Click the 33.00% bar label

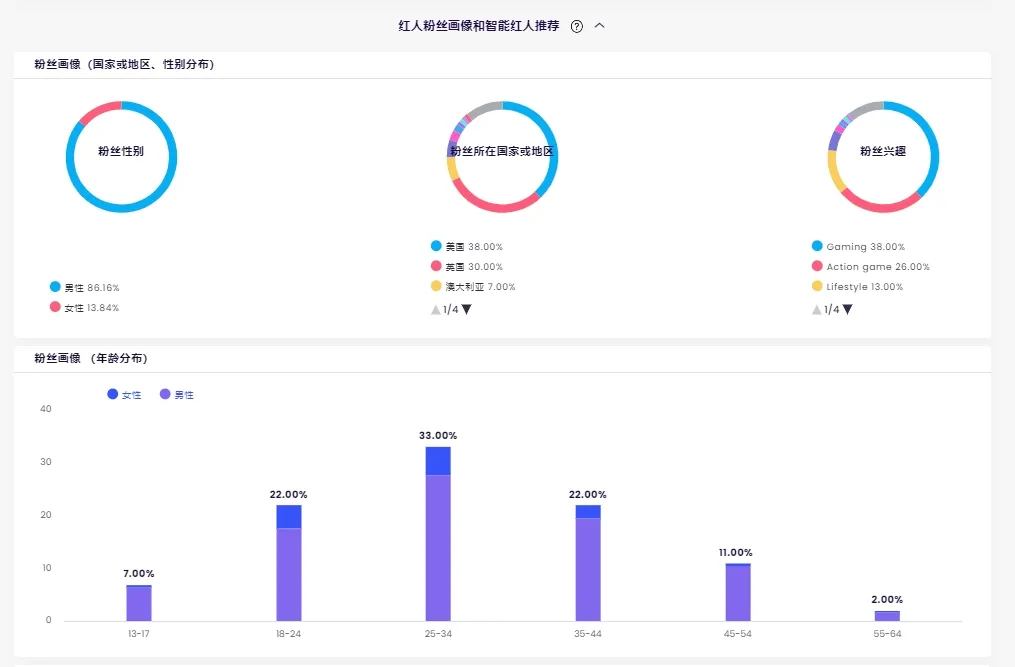click(438, 435)
